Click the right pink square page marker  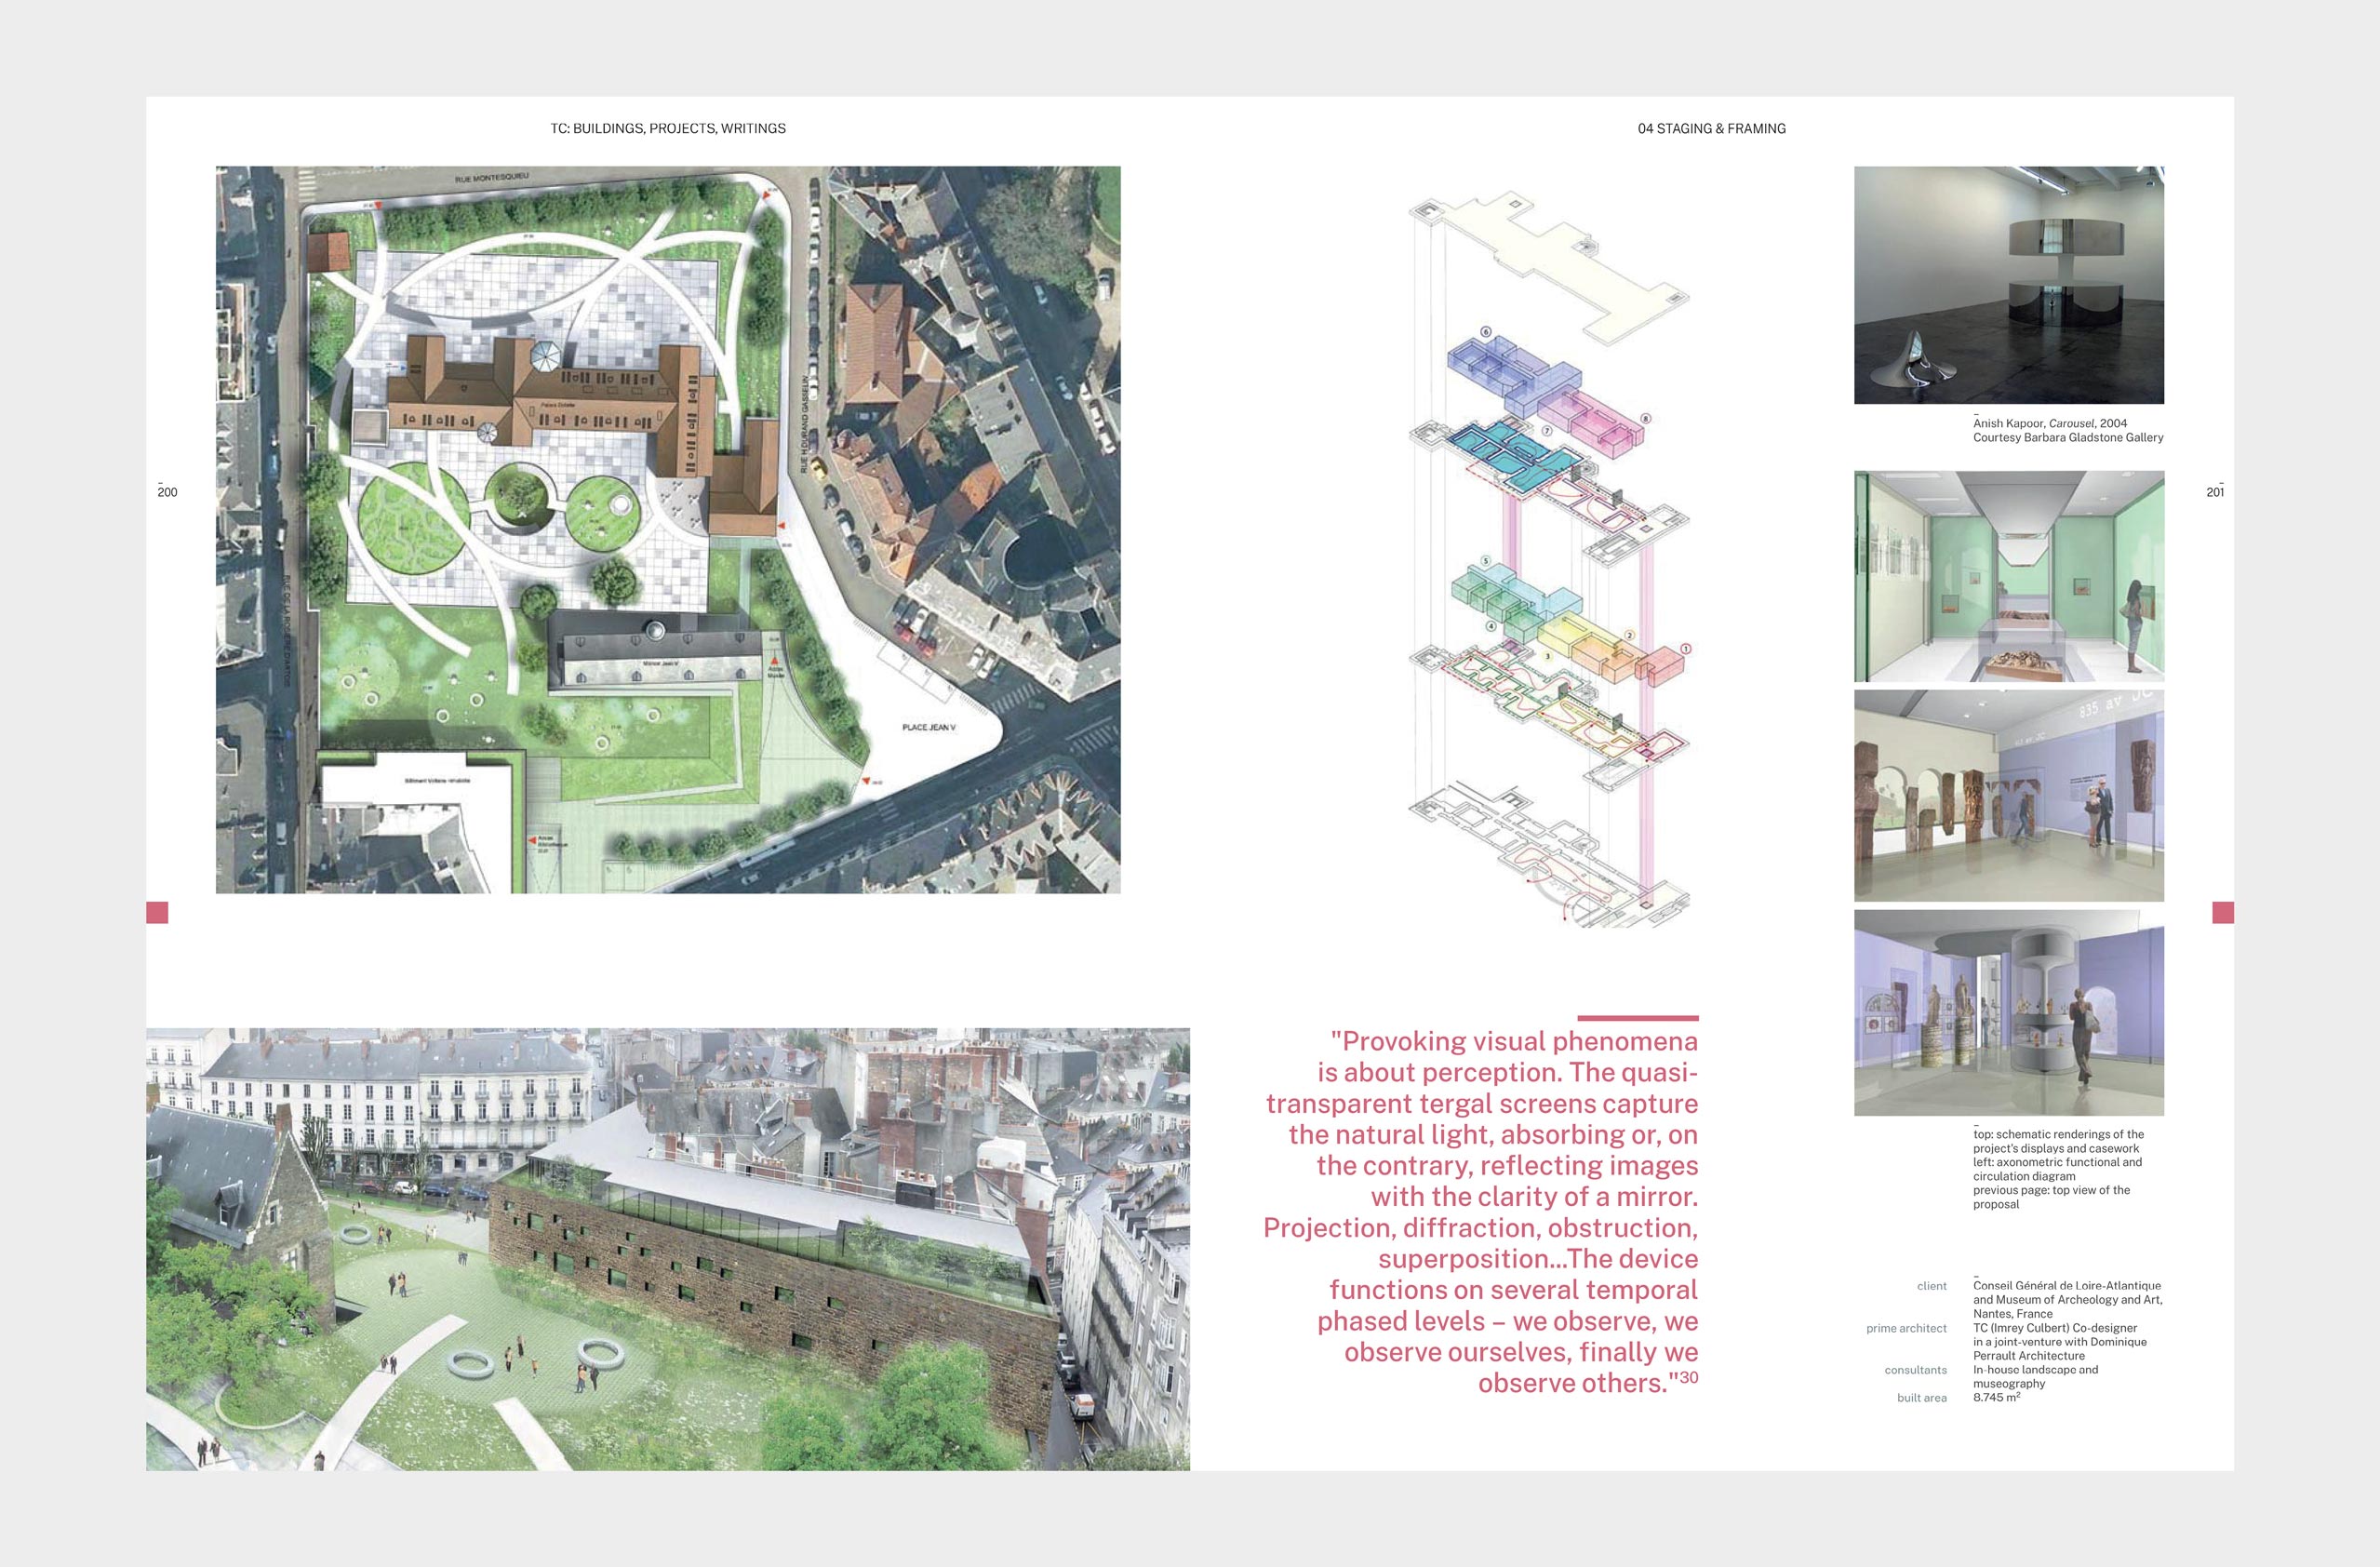[2222, 912]
